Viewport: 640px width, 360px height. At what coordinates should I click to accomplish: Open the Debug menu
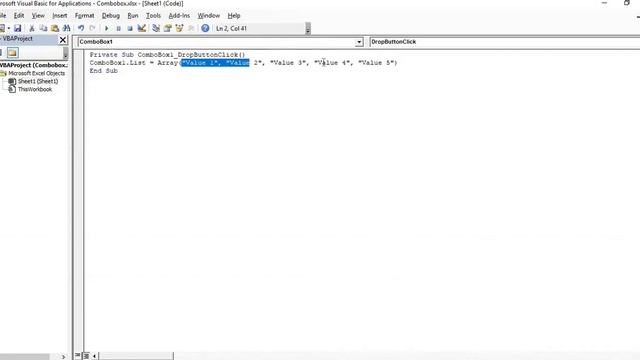pos(111,16)
